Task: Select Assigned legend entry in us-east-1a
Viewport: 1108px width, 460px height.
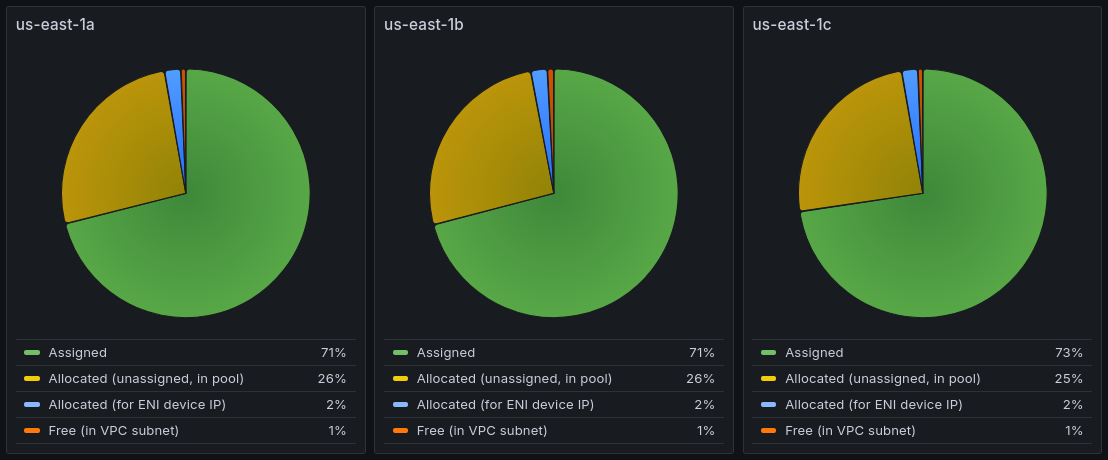Action: coord(78,353)
